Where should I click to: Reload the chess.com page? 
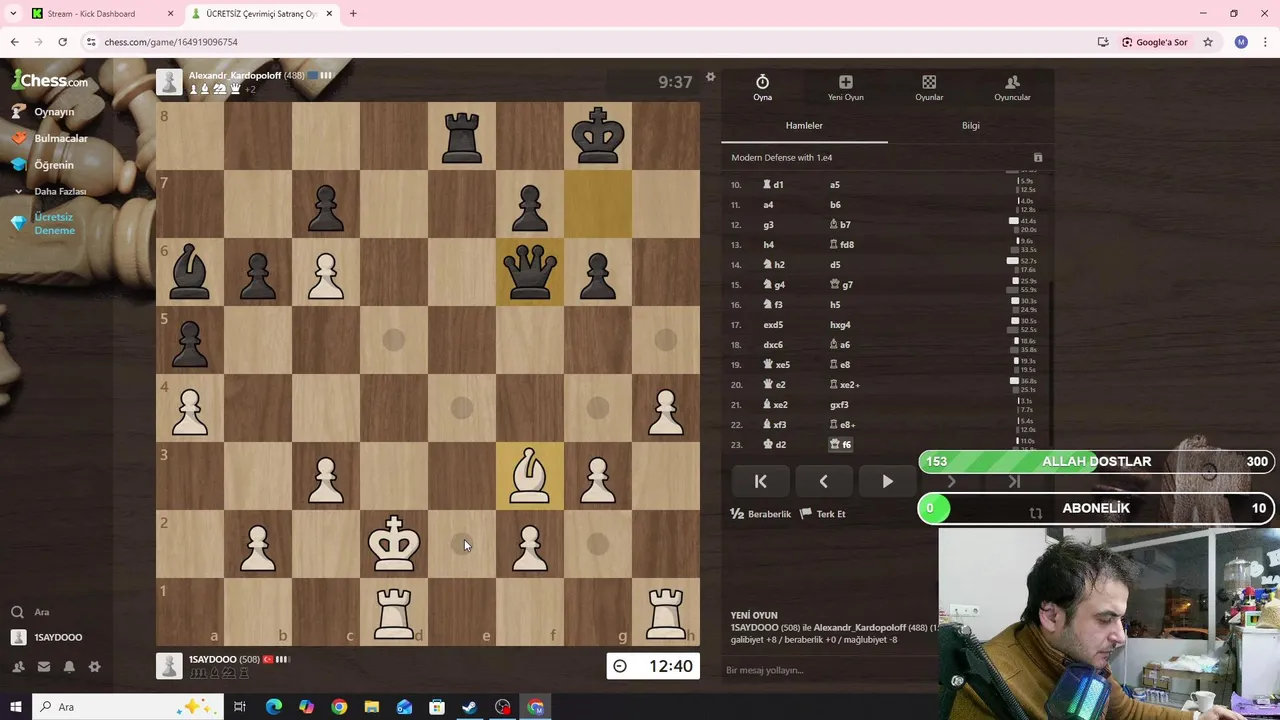(x=62, y=42)
